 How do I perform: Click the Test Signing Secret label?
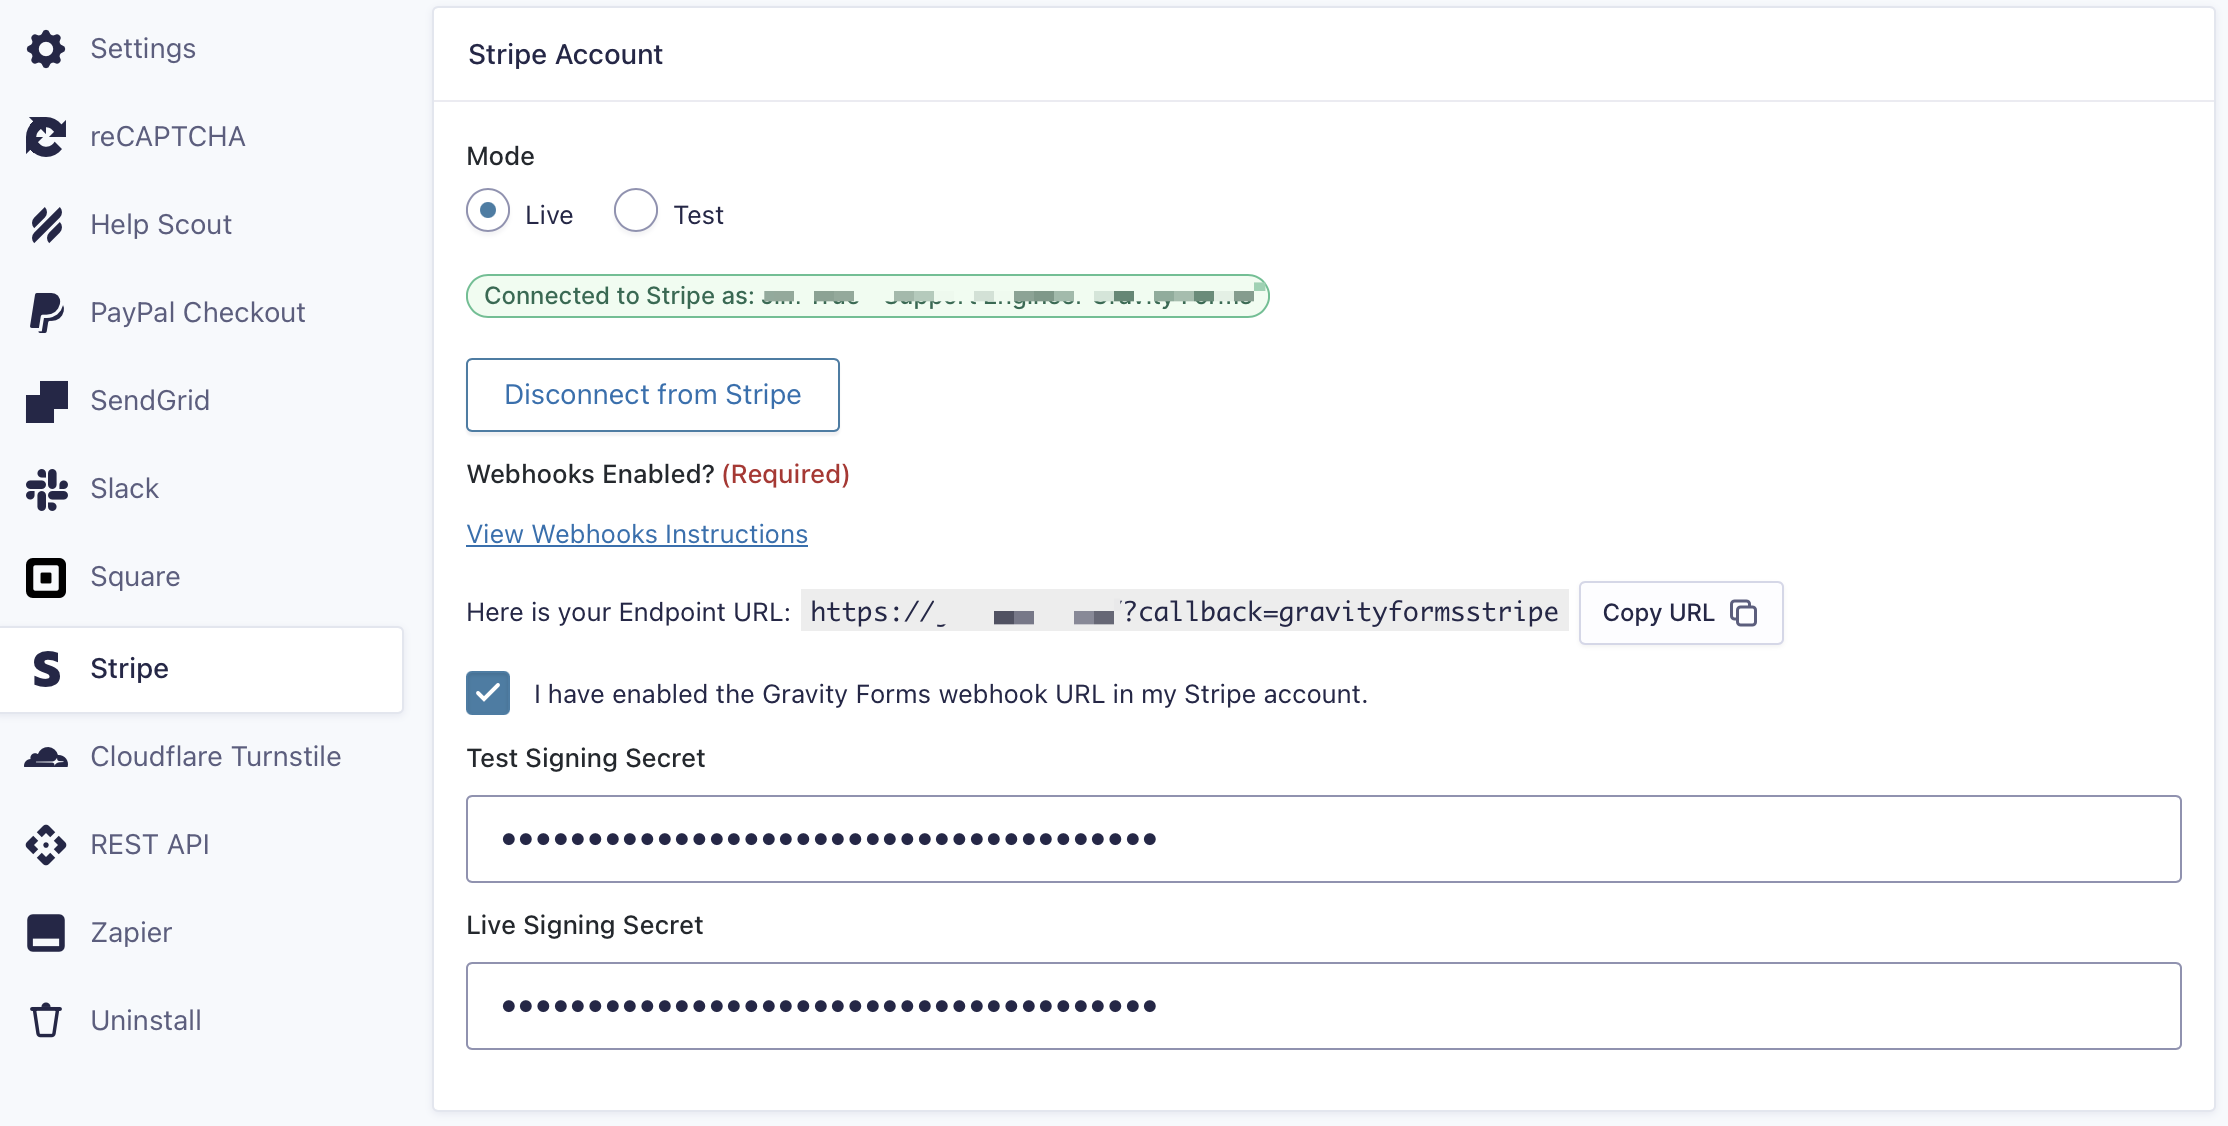tap(585, 759)
